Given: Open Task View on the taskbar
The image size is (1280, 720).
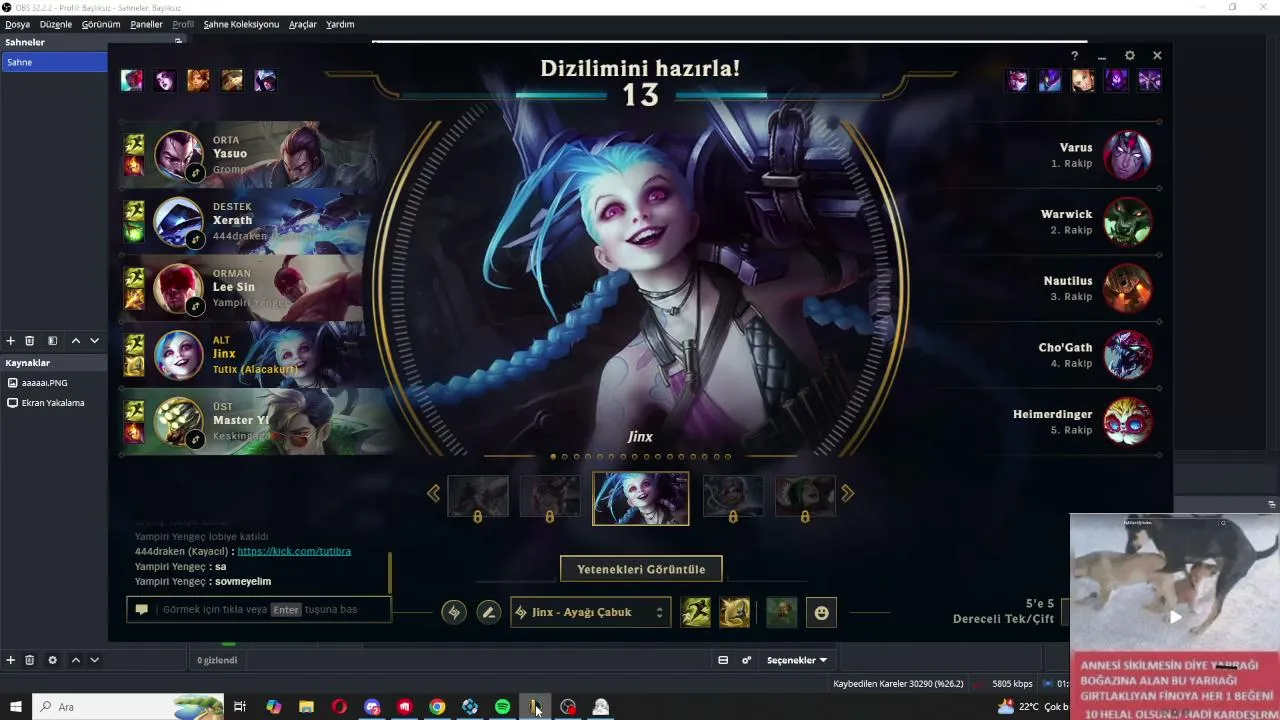Looking at the screenshot, I should 240,707.
